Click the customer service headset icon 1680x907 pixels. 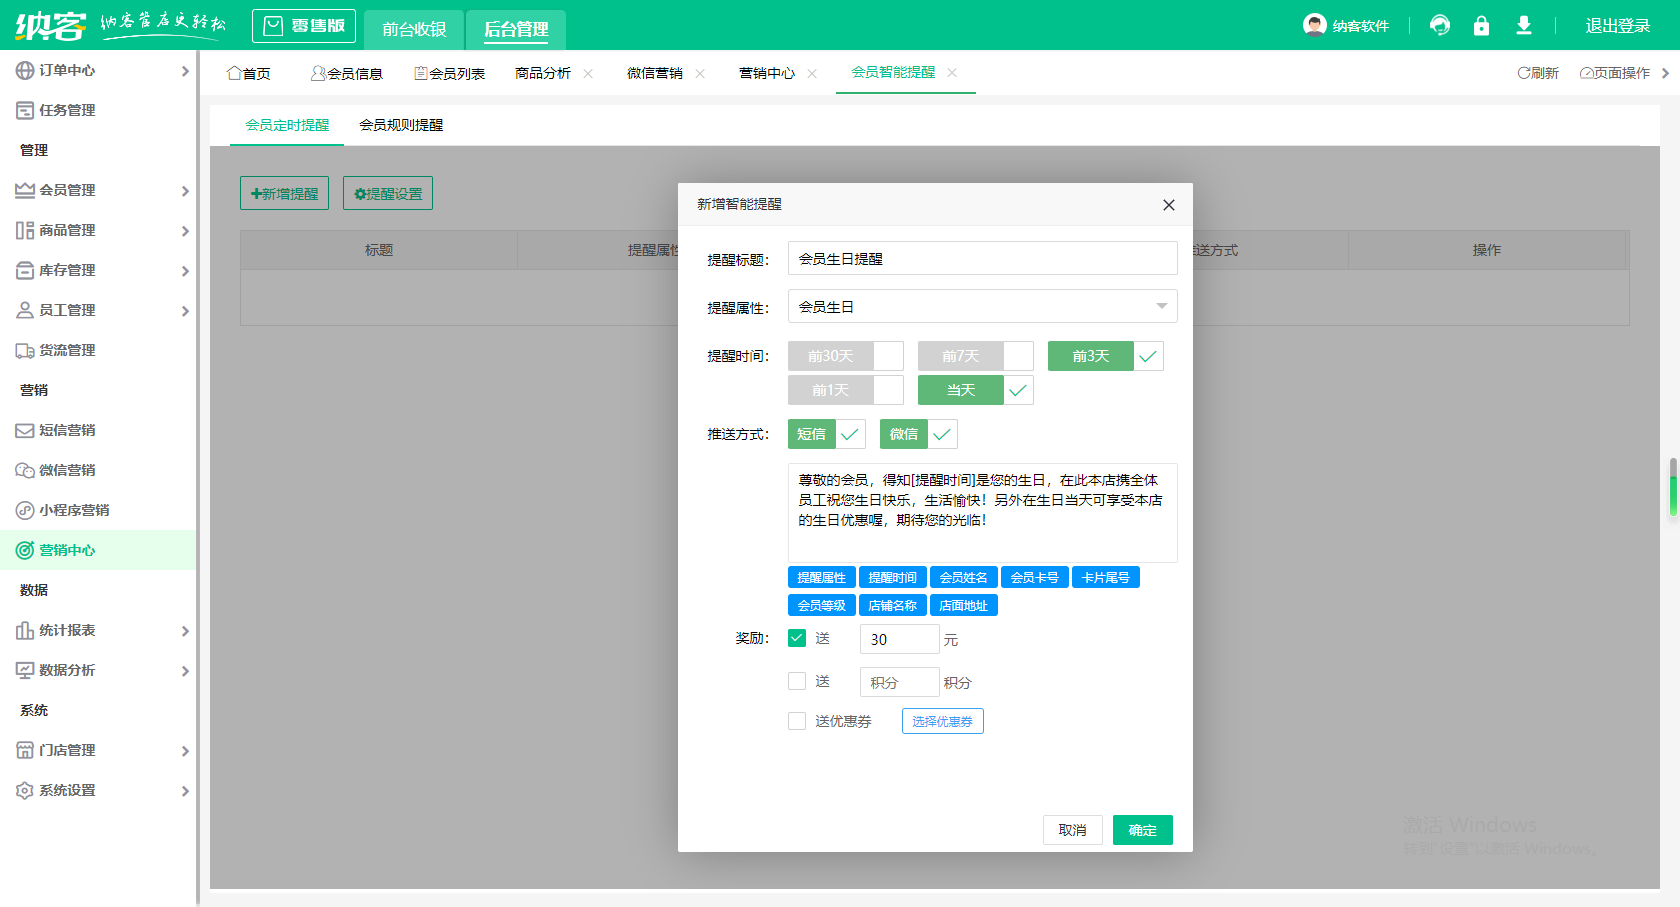[x=1440, y=25]
